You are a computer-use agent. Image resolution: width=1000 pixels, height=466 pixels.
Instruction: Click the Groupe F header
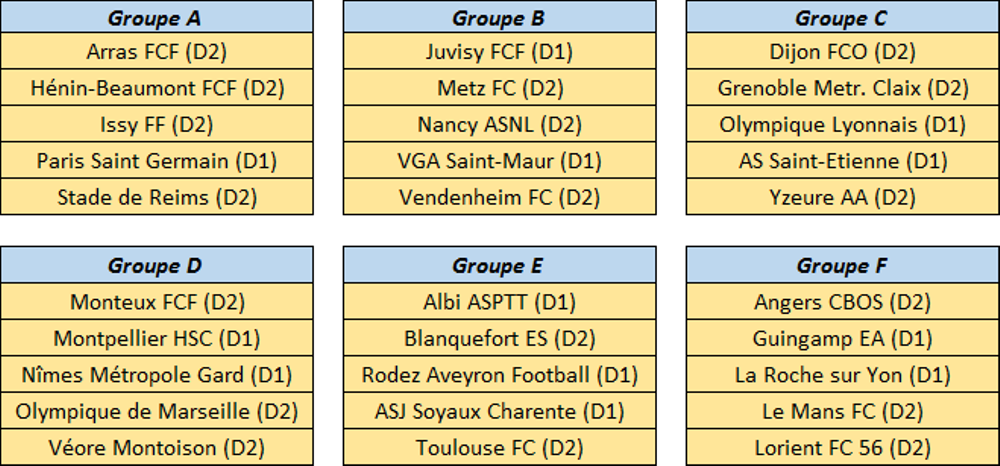click(x=842, y=265)
